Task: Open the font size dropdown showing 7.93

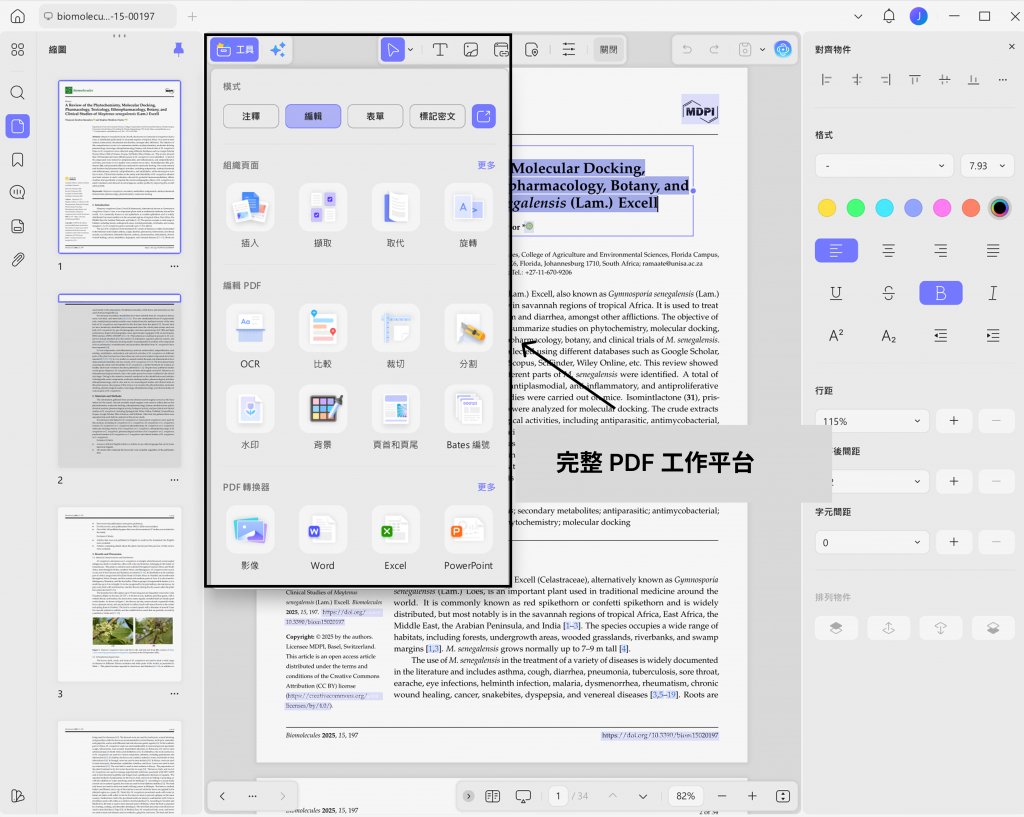Action: click(x=987, y=166)
